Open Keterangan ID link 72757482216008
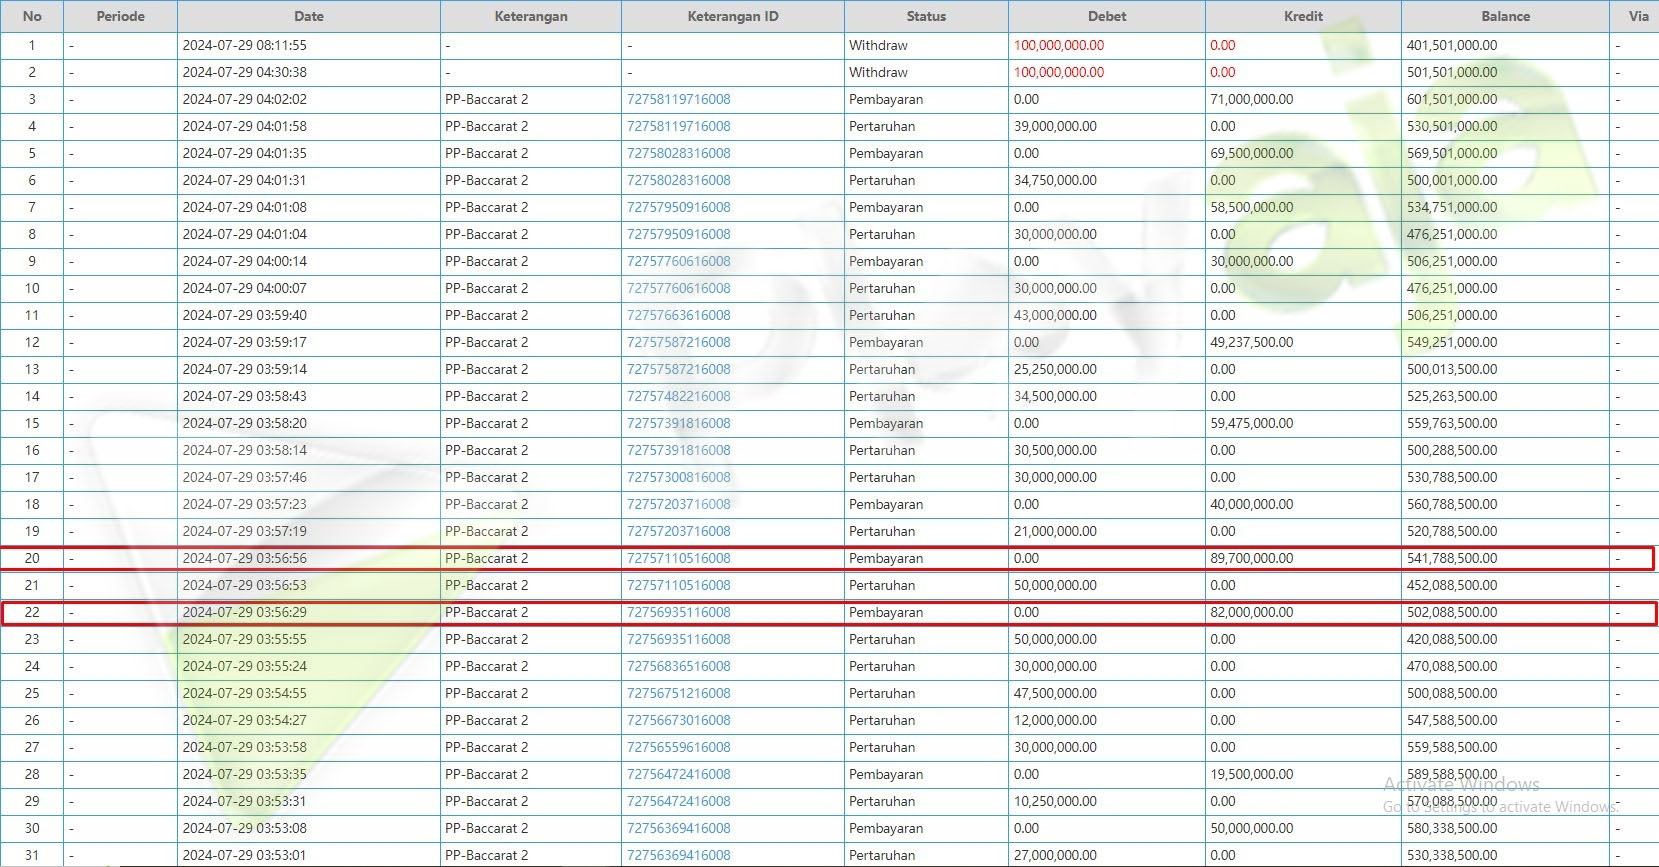The image size is (1659, 867). coord(678,396)
